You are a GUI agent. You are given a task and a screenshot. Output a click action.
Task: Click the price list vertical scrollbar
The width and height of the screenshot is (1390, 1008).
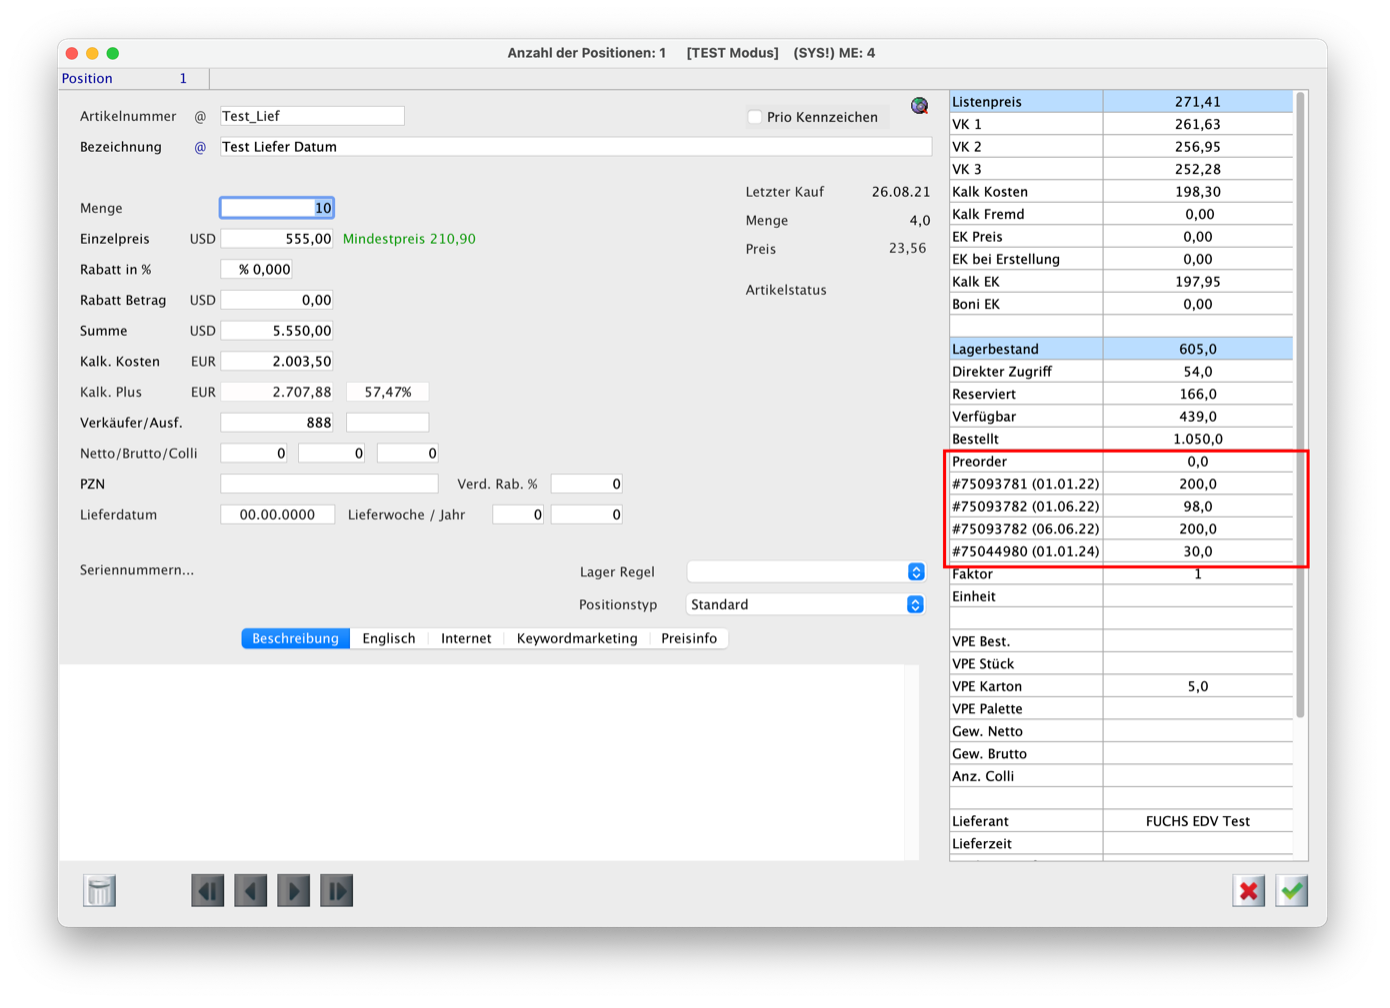[1300, 400]
